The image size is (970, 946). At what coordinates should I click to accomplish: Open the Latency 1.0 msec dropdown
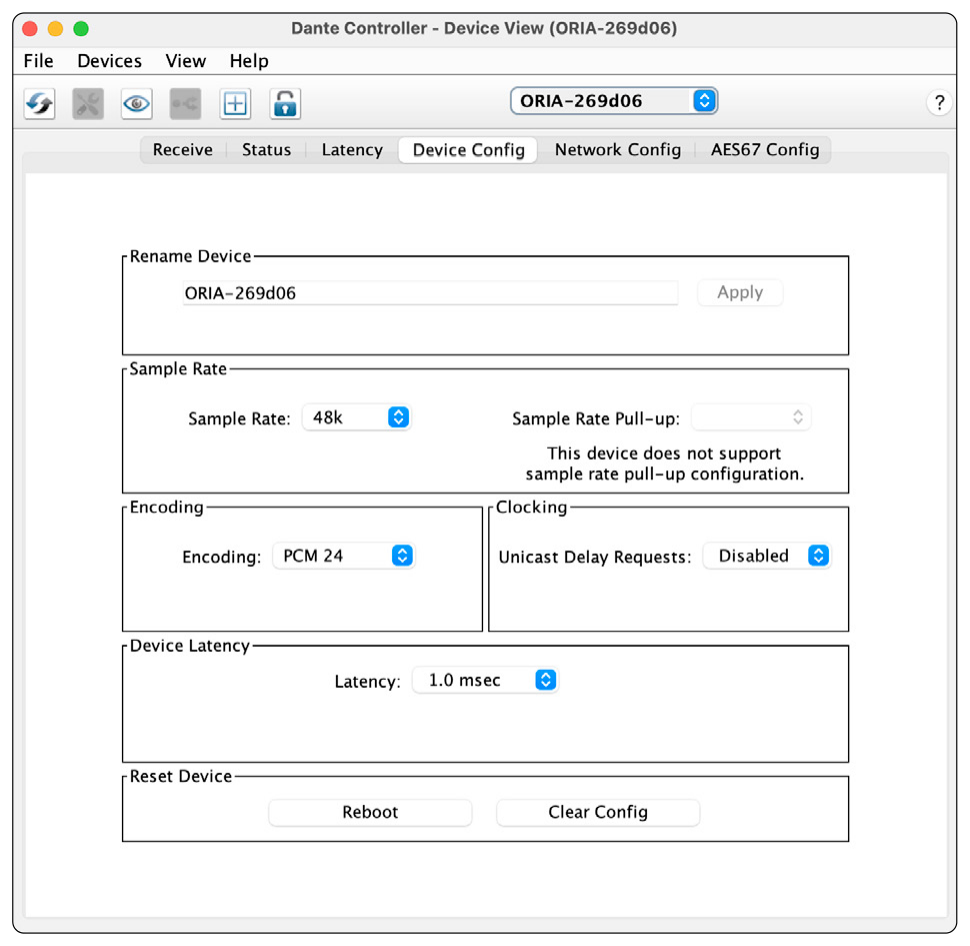485,680
